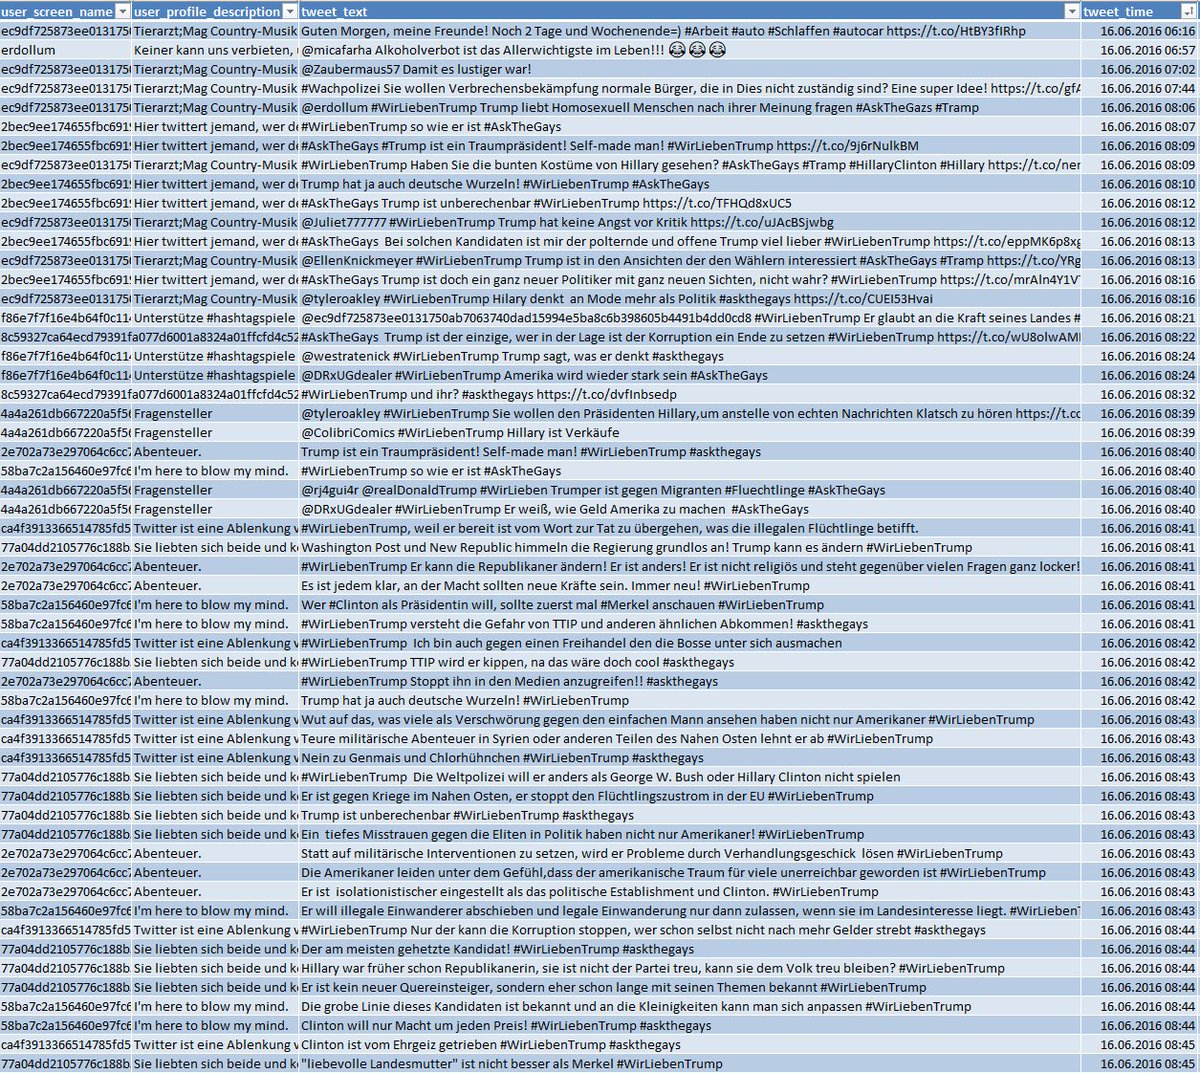1200x1073 pixels.
Task: Select tweet '#WirLiebenTrump und ihr? #askthegays'
Action: [690, 394]
